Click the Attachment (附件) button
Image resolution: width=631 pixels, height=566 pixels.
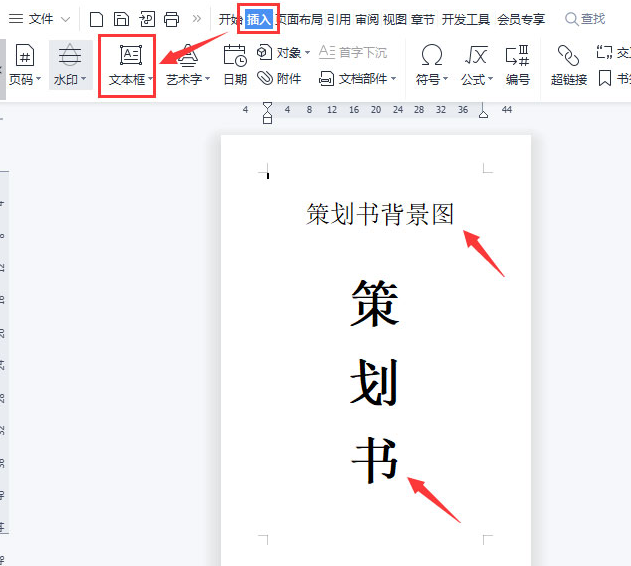point(279,78)
